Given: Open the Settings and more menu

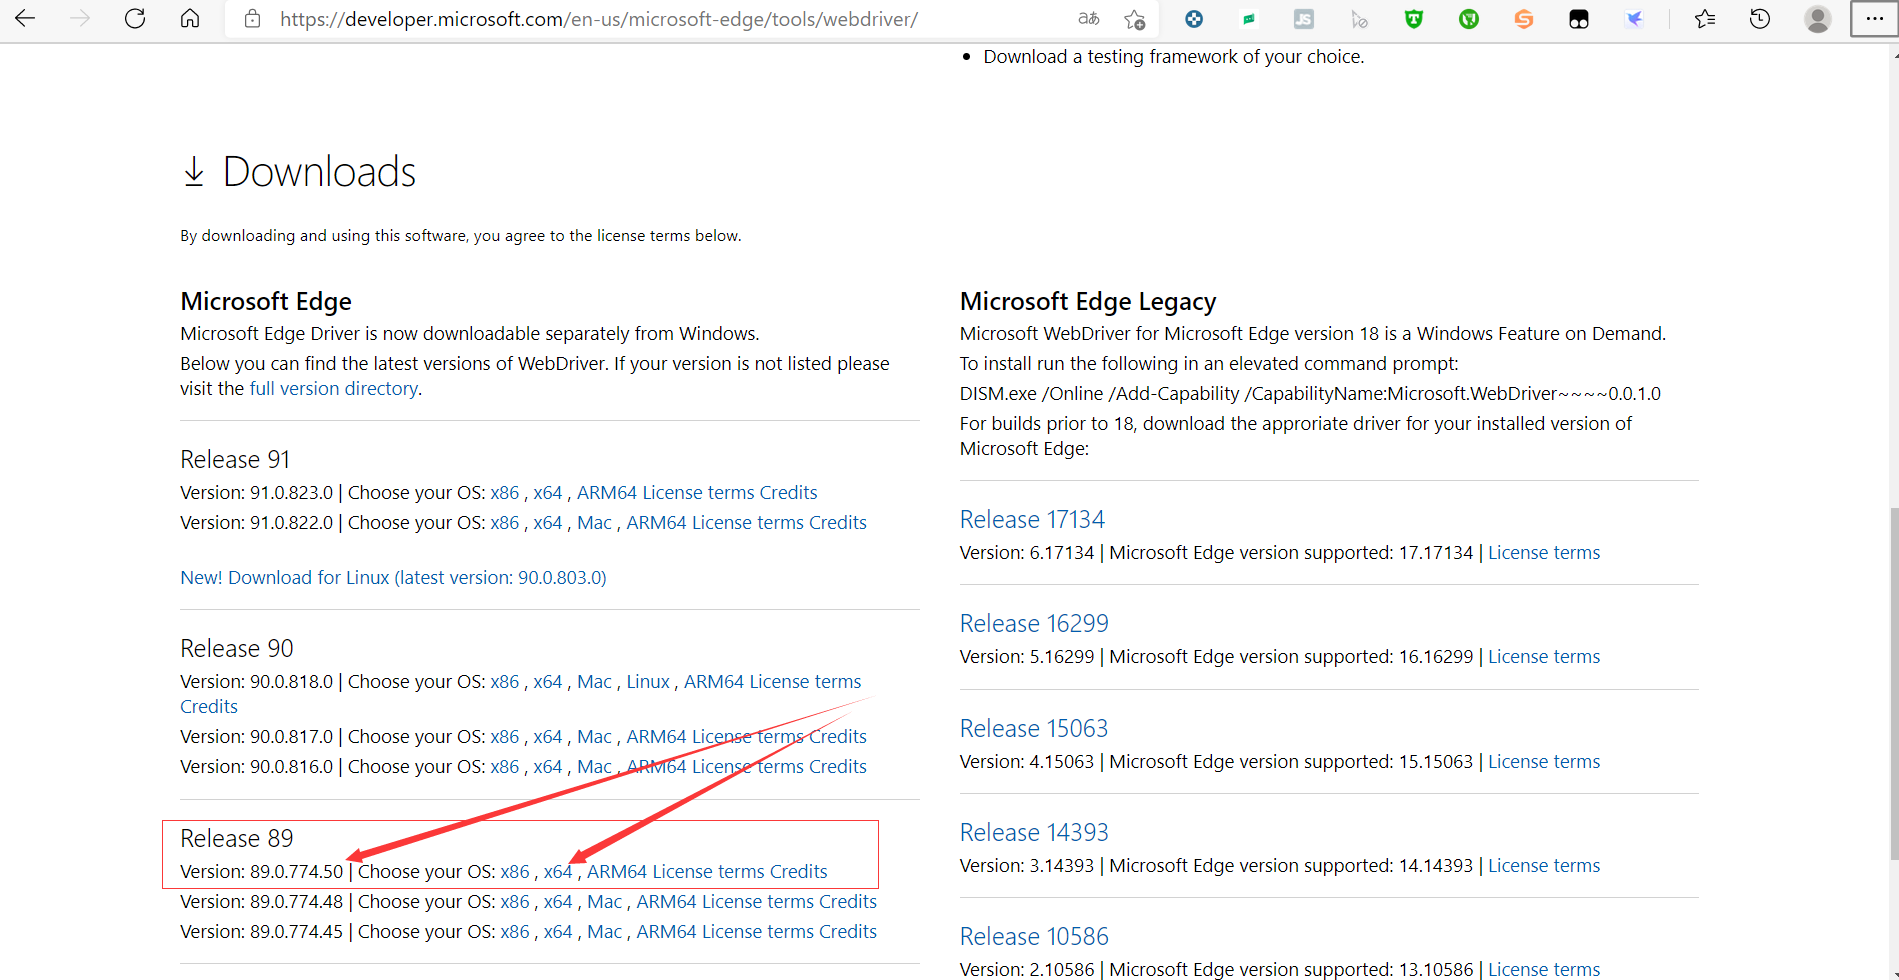Looking at the screenshot, I should click(x=1874, y=19).
